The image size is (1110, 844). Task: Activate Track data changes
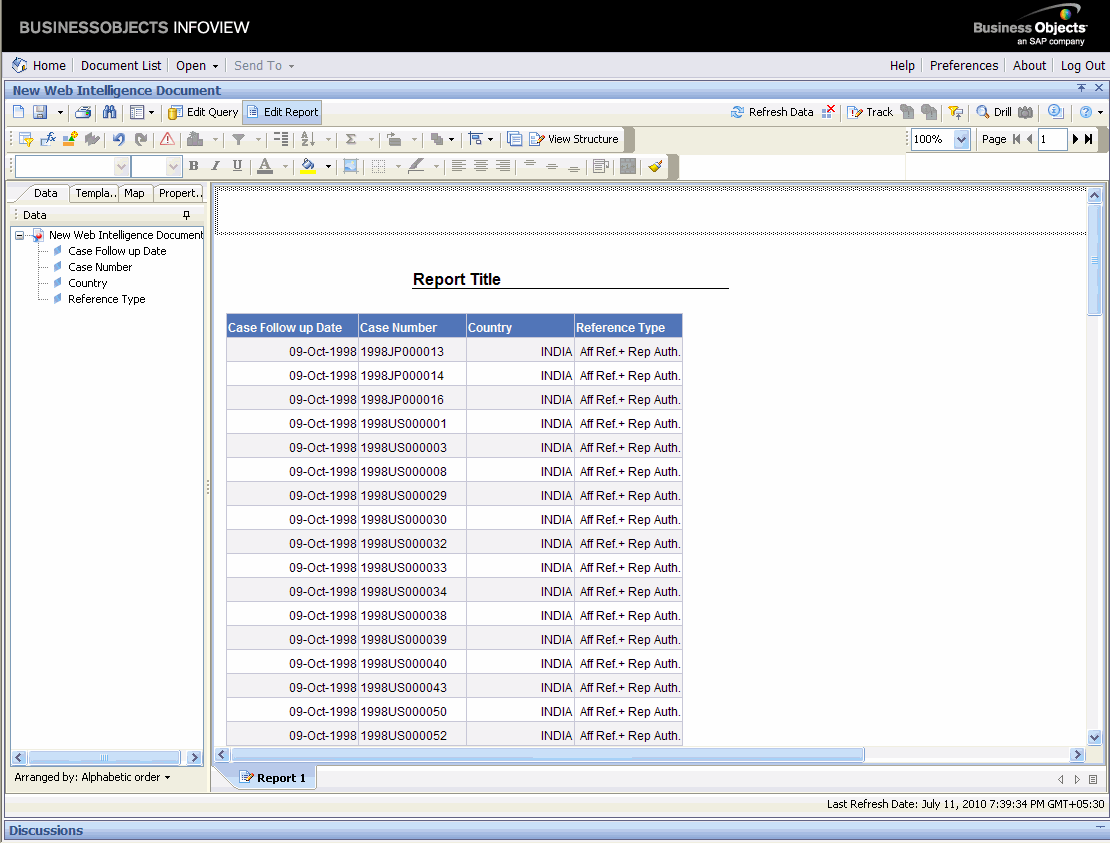point(871,112)
